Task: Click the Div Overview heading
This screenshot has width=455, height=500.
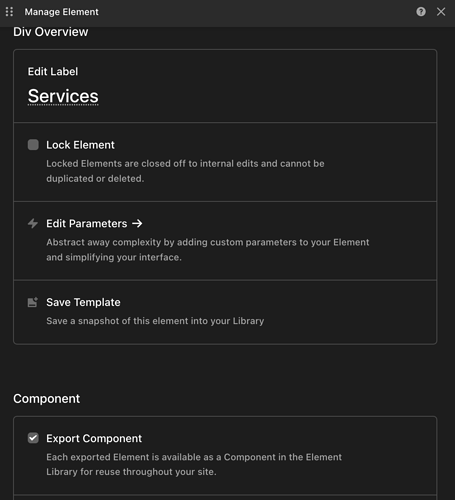Action: point(51,32)
